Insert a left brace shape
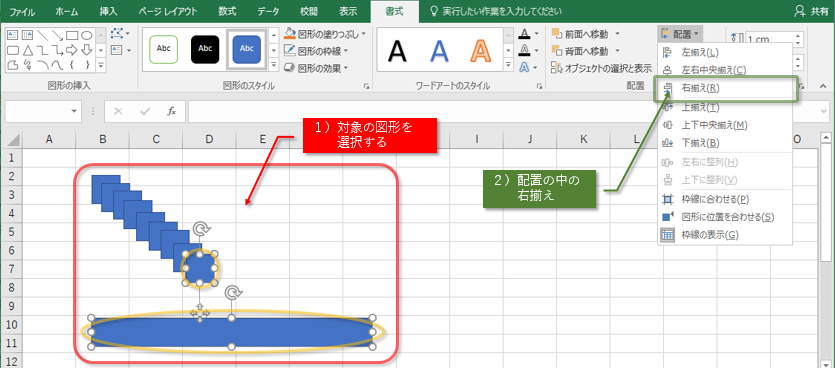This screenshot has height=368, width=835. 72,65
